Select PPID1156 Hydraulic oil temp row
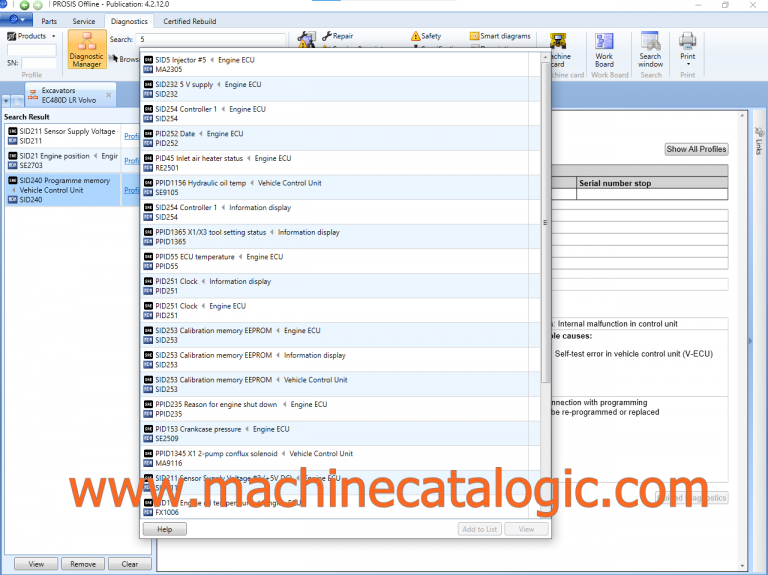This screenshot has width=768, height=575. (341, 188)
